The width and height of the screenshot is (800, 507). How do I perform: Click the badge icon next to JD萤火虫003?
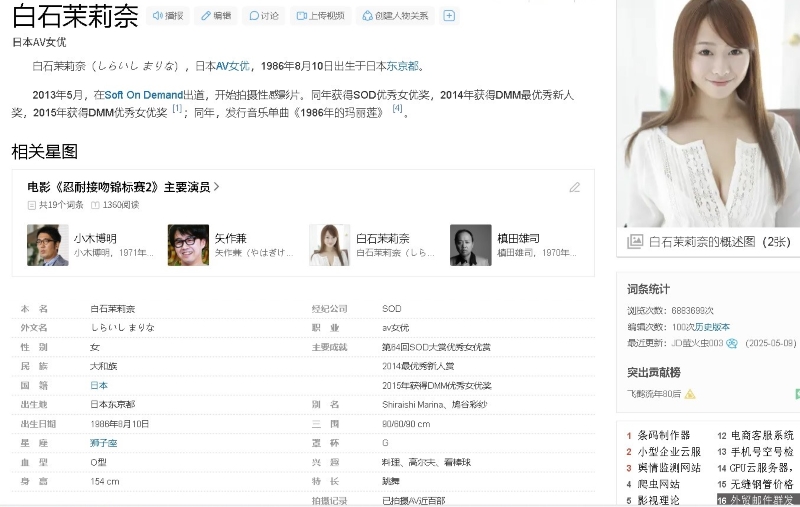732,343
